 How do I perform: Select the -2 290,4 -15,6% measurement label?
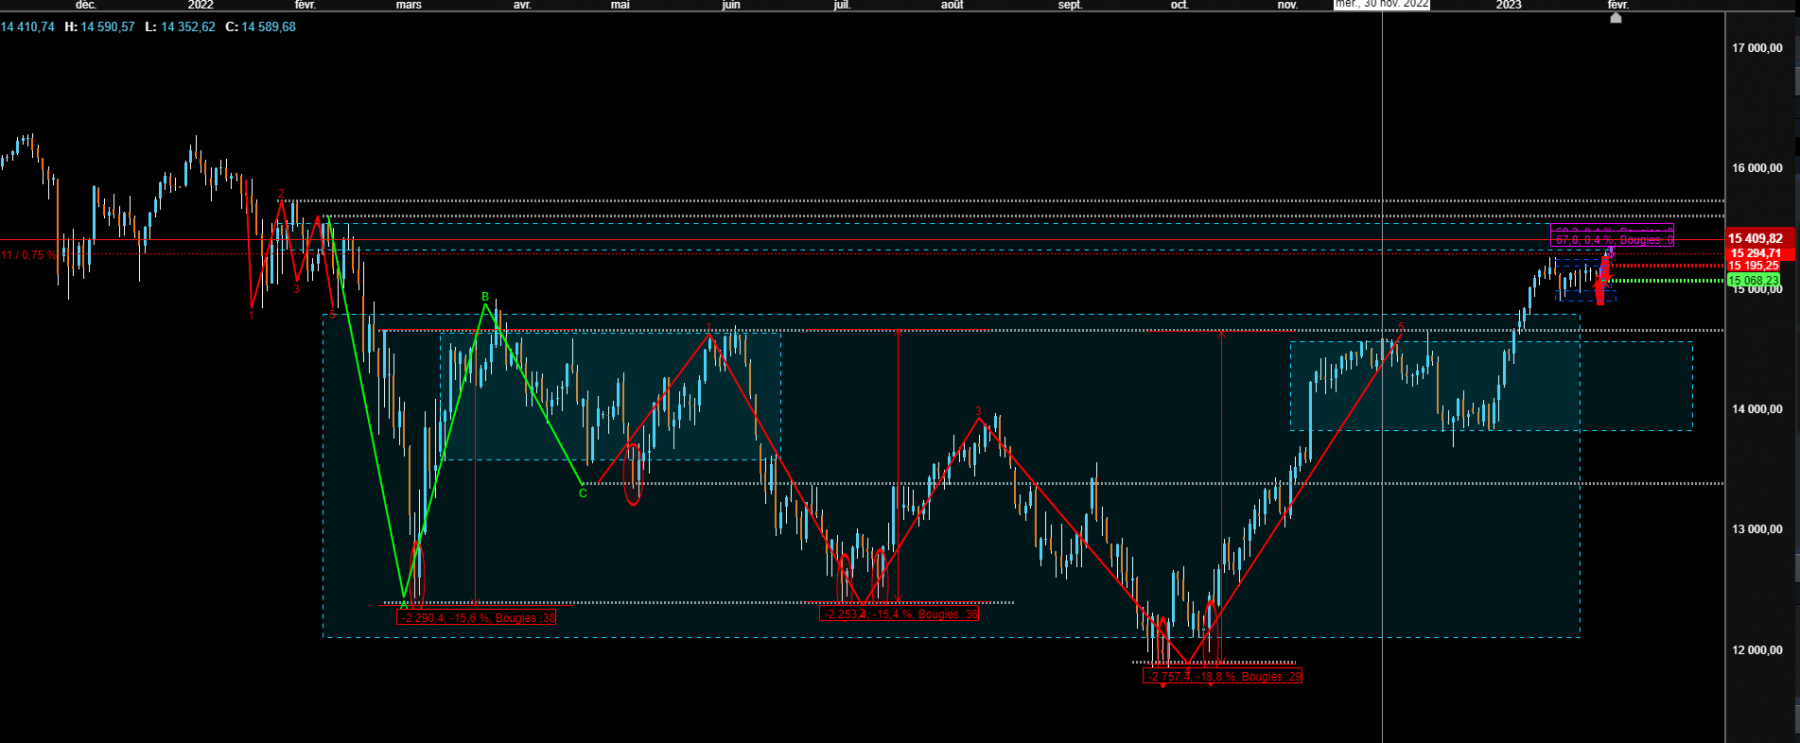tap(477, 618)
